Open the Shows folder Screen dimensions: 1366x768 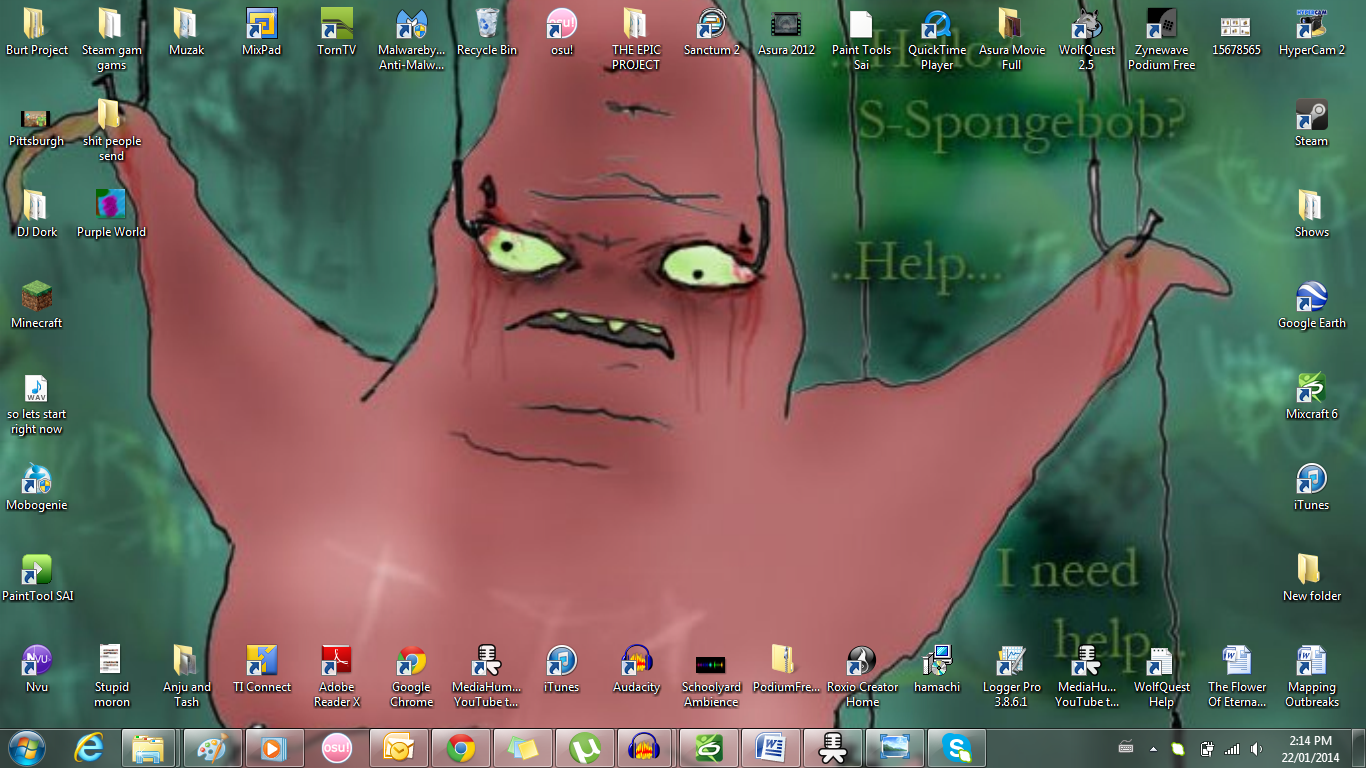pyautogui.click(x=1312, y=215)
